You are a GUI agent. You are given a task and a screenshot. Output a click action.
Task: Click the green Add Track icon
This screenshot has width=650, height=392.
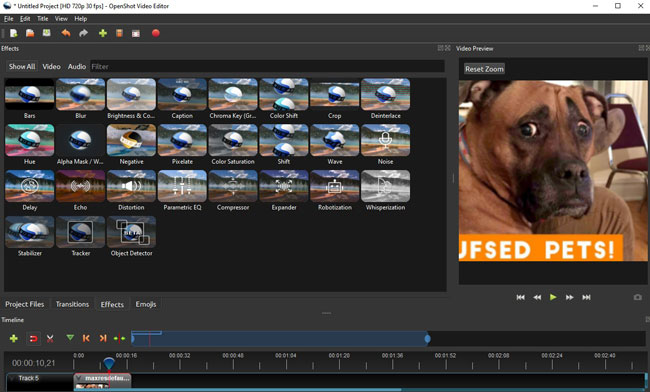coord(14,339)
